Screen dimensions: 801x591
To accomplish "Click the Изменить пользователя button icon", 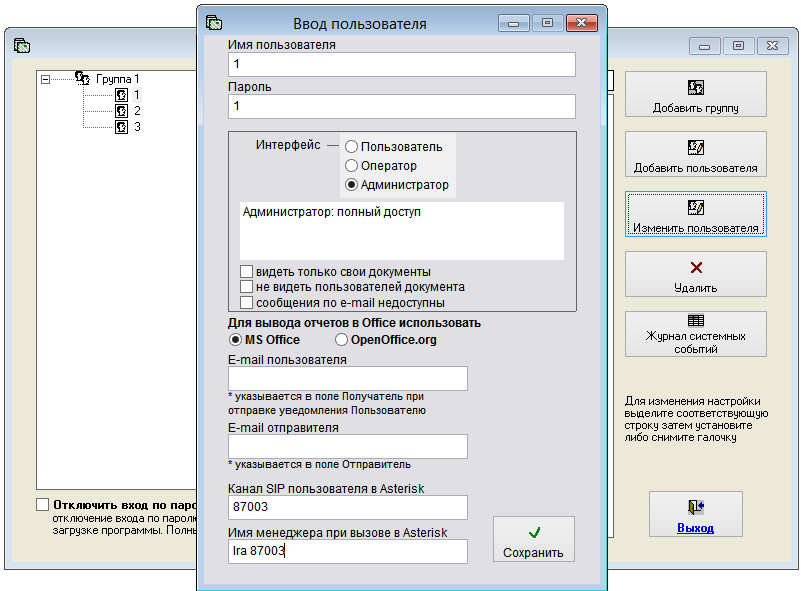I will (695, 207).
